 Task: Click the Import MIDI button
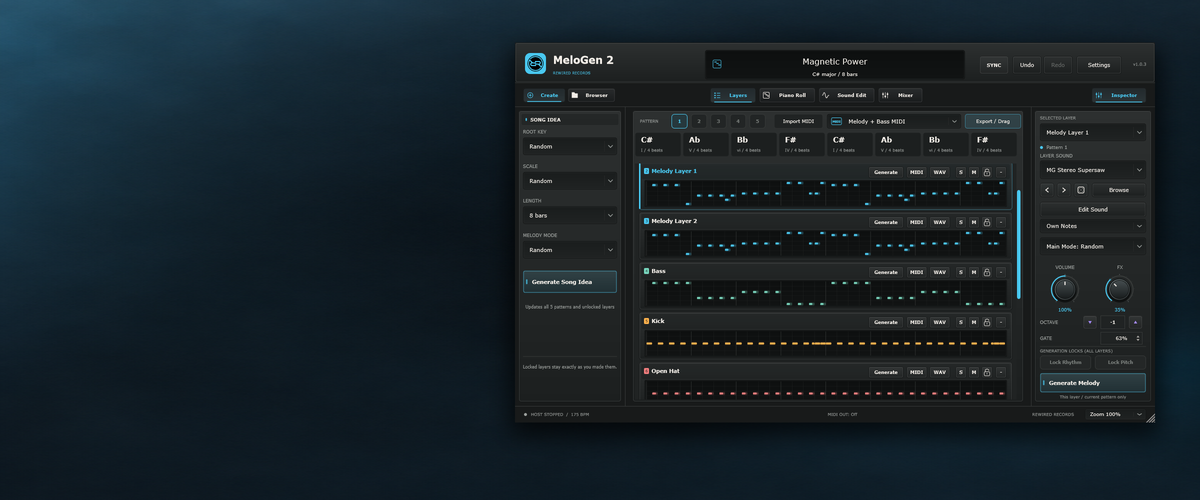tap(798, 121)
